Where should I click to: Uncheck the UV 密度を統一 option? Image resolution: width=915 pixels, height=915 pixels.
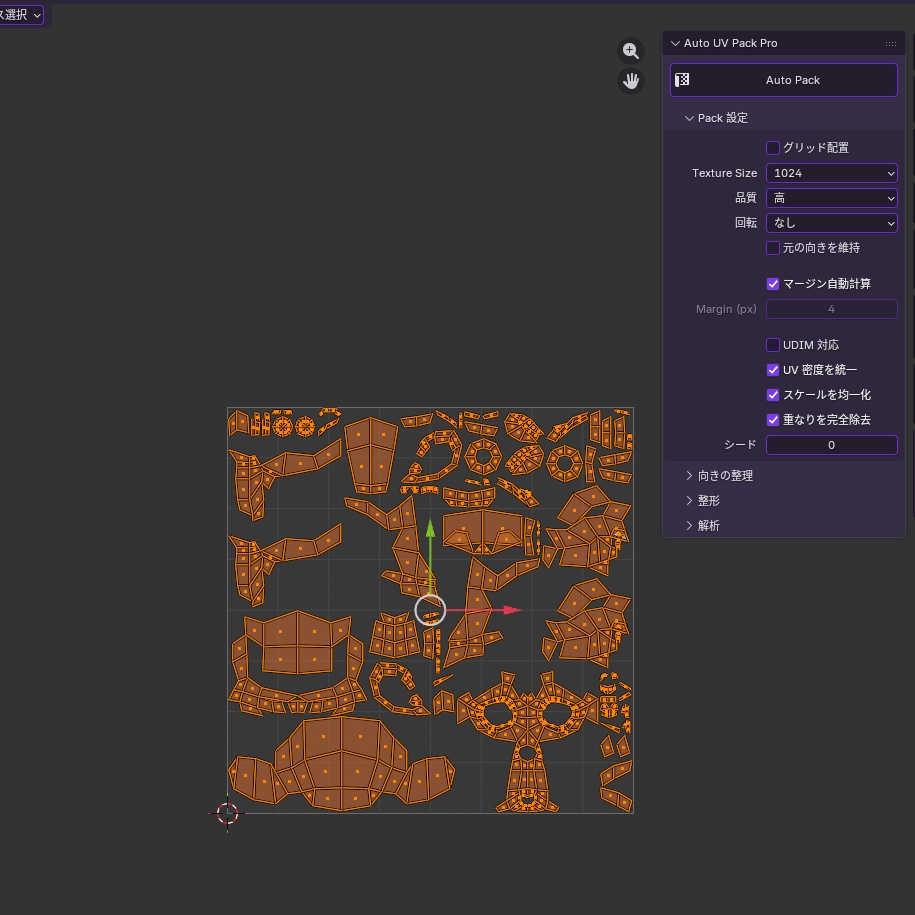[773, 370]
